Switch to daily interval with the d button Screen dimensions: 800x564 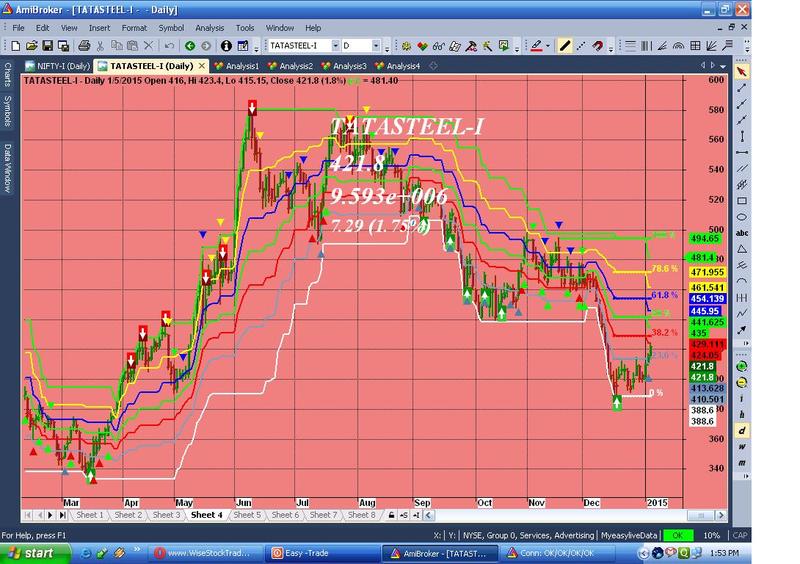point(742,431)
